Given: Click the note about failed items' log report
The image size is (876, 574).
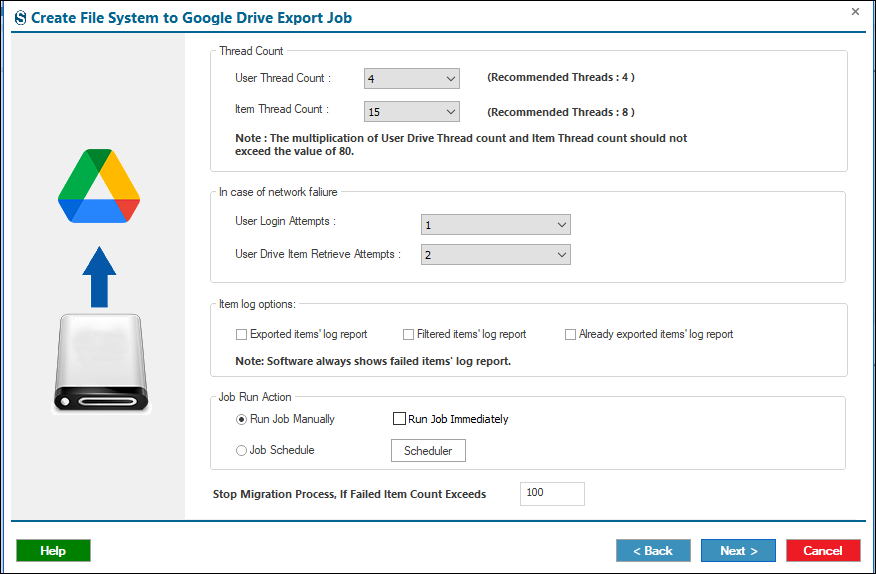Looking at the screenshot, I should (373, 361).
